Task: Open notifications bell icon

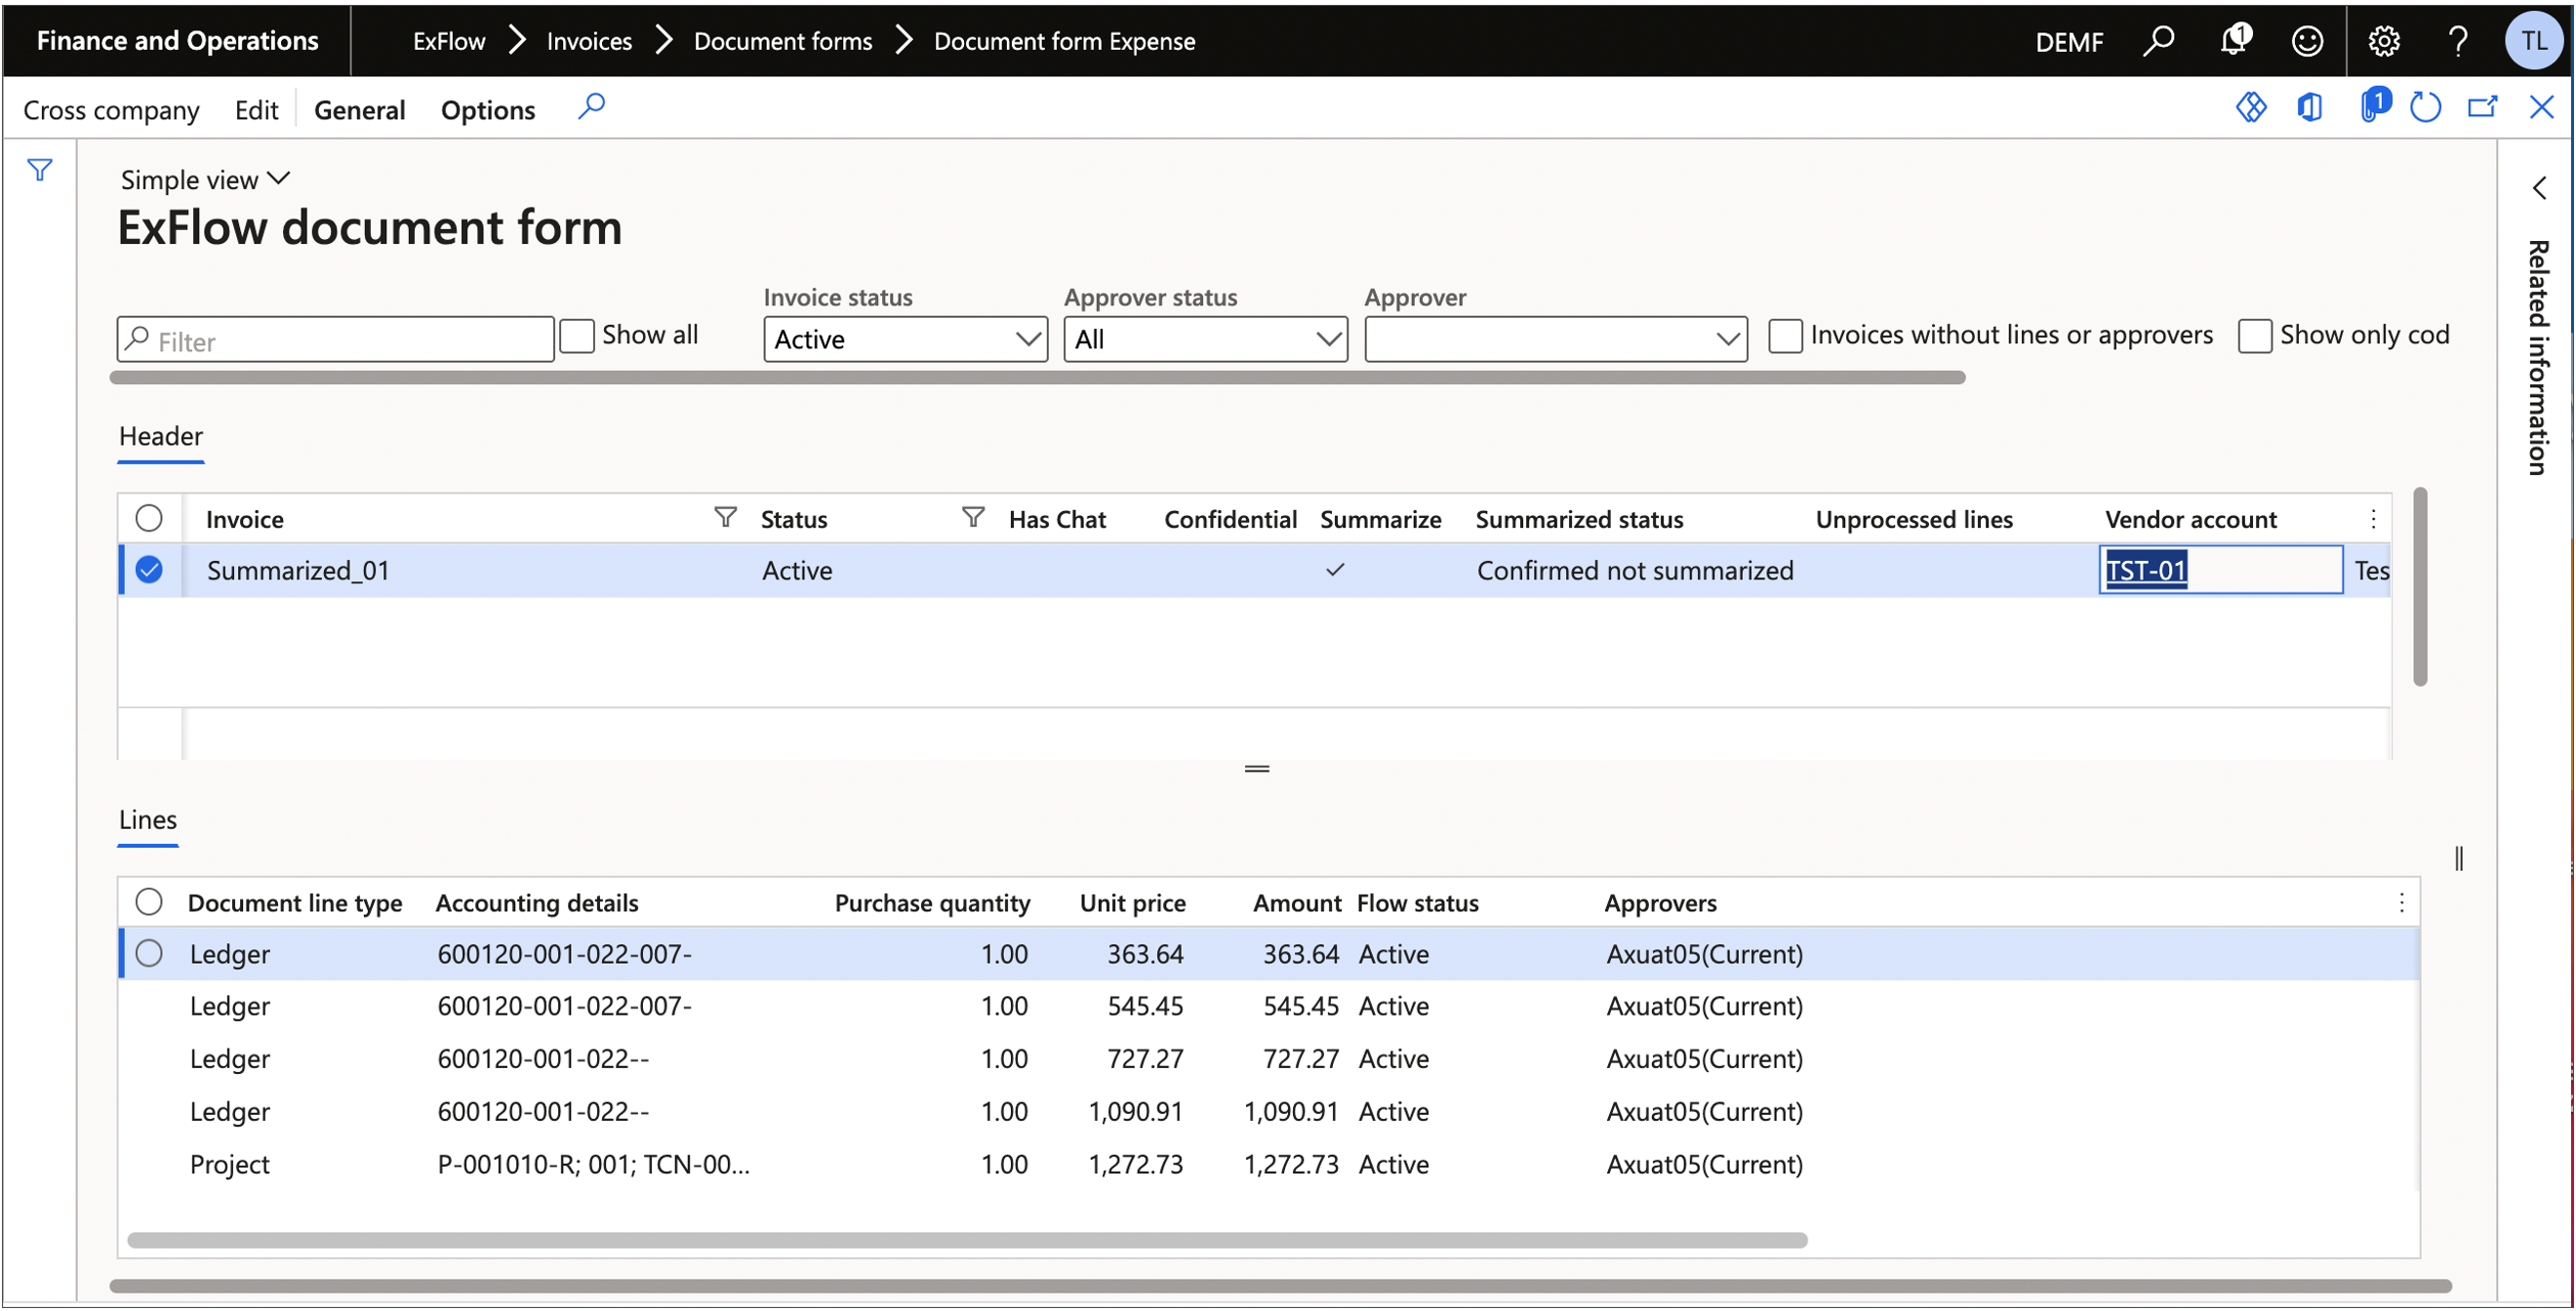Action: click(x=2234, y=41)
